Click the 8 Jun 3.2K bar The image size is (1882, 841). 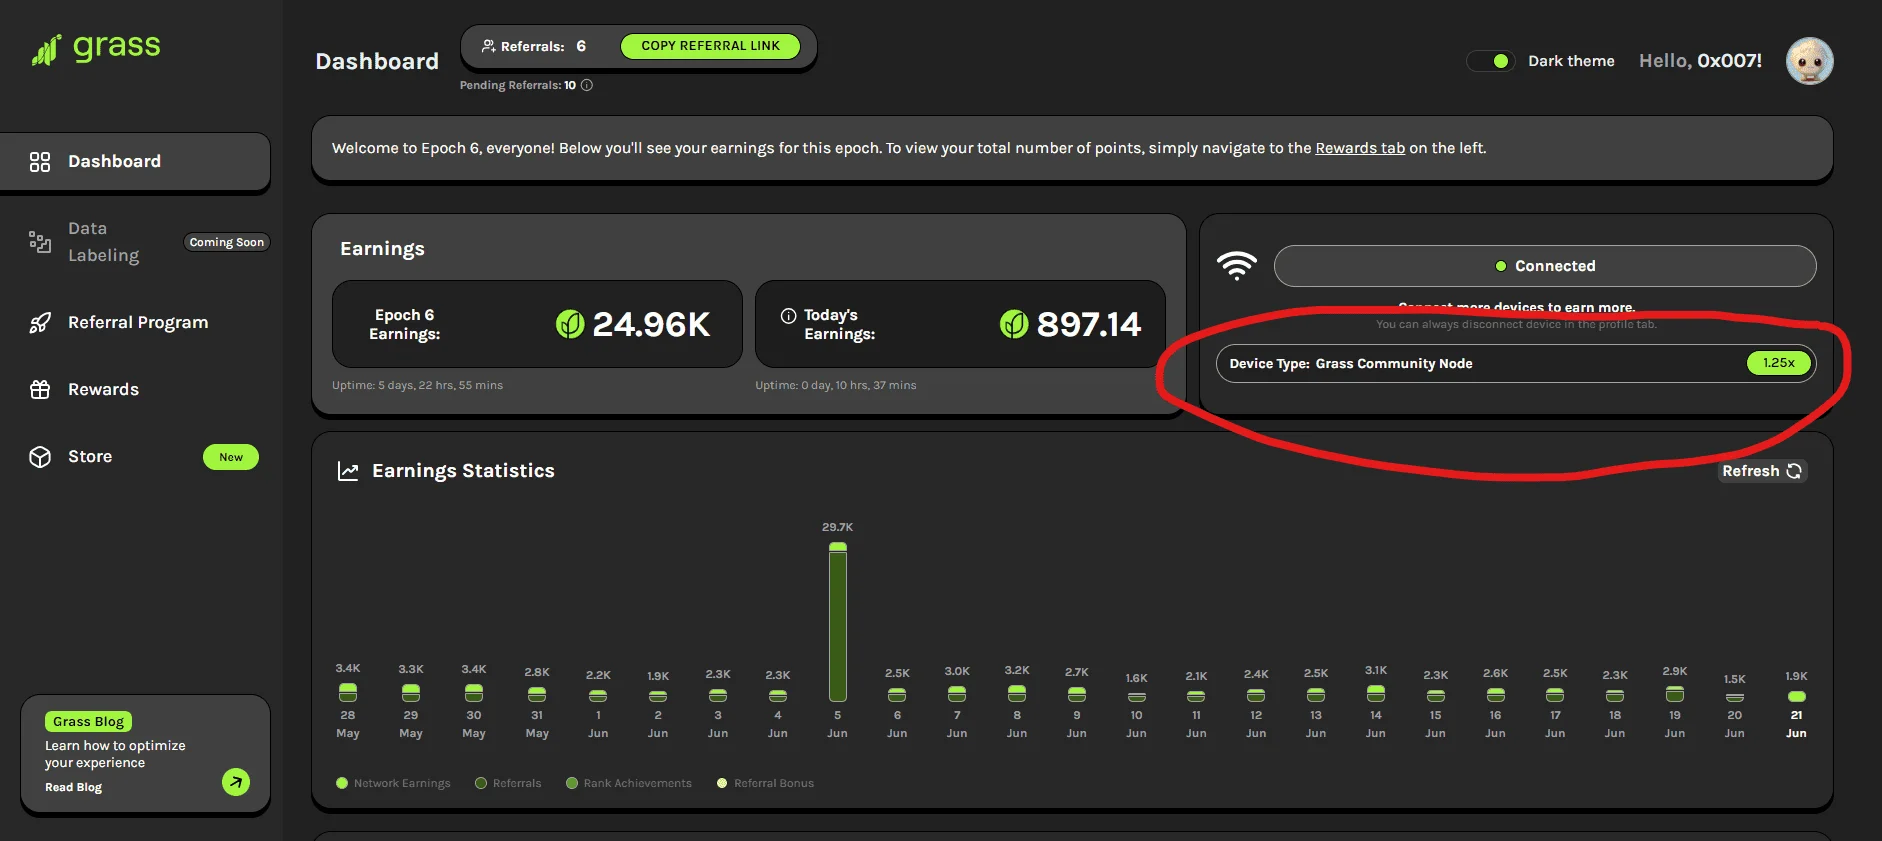[1017, 693]
